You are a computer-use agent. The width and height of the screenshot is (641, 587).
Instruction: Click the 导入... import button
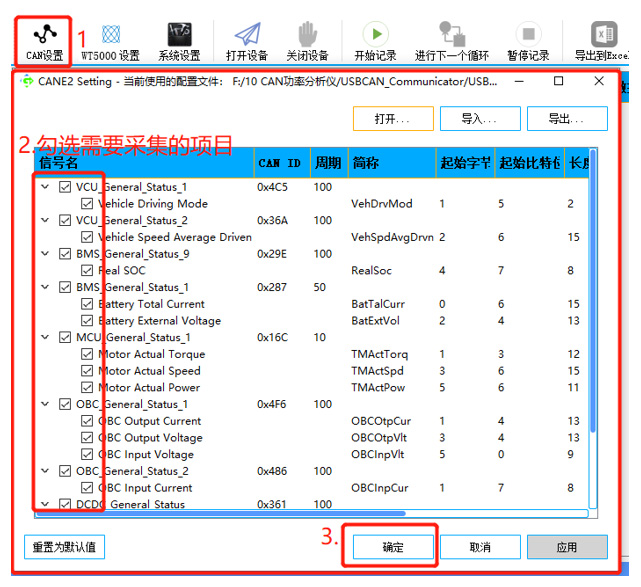tap(479, 119)
